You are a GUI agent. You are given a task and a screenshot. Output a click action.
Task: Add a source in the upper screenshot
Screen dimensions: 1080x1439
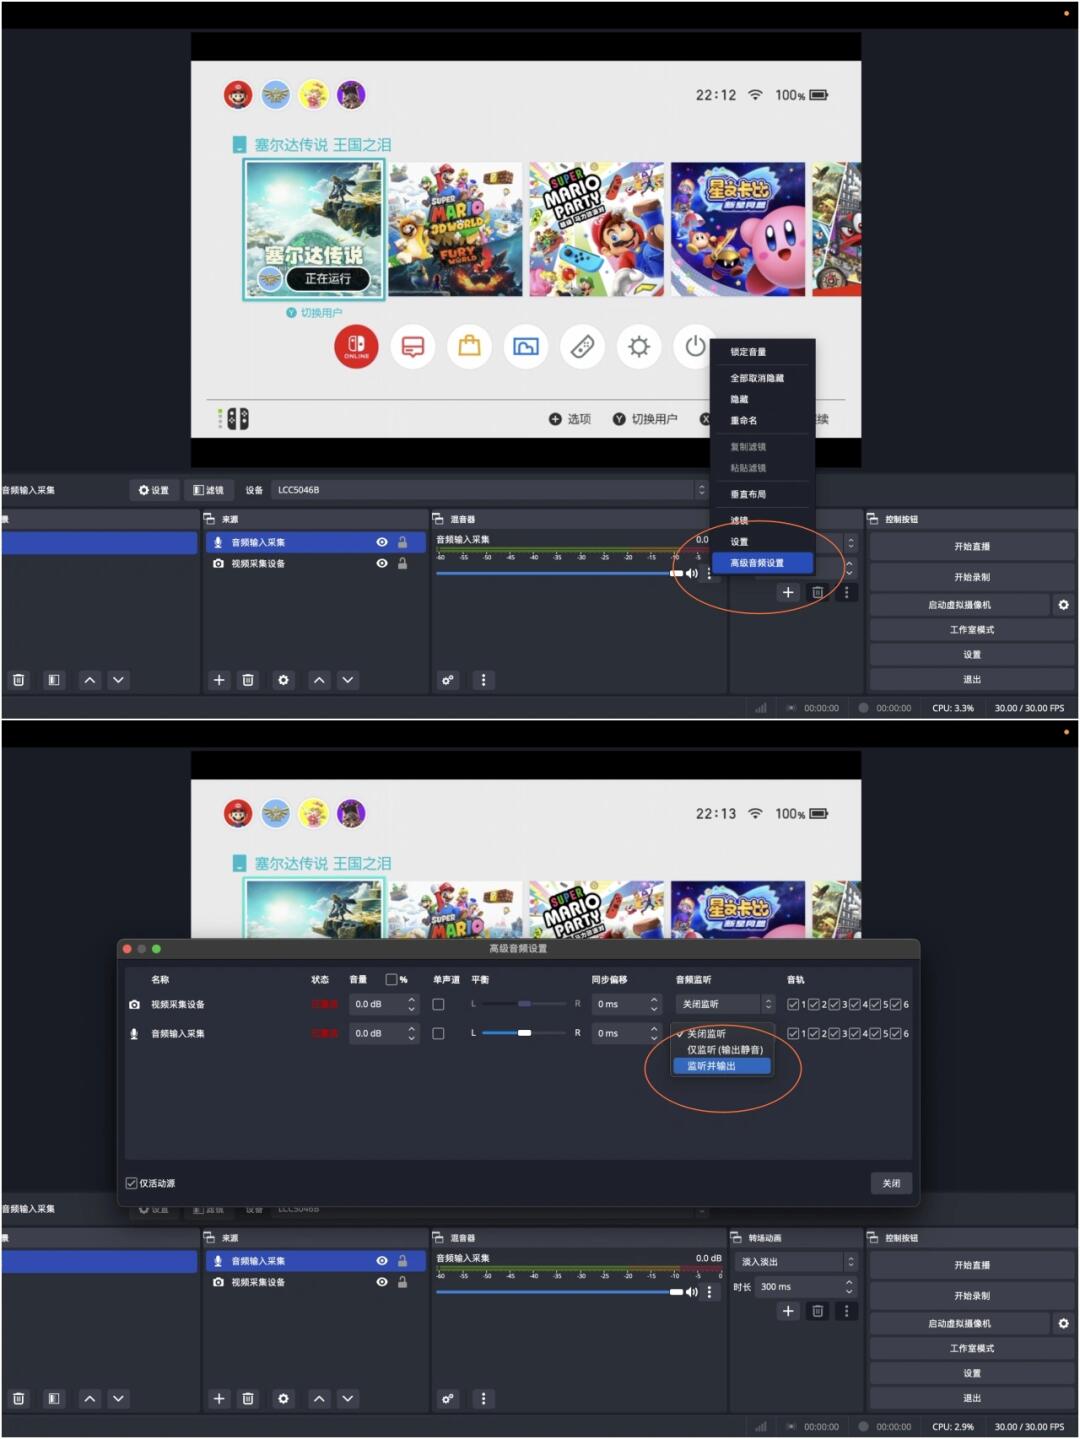pyautogui.click(x=219, y=680)
